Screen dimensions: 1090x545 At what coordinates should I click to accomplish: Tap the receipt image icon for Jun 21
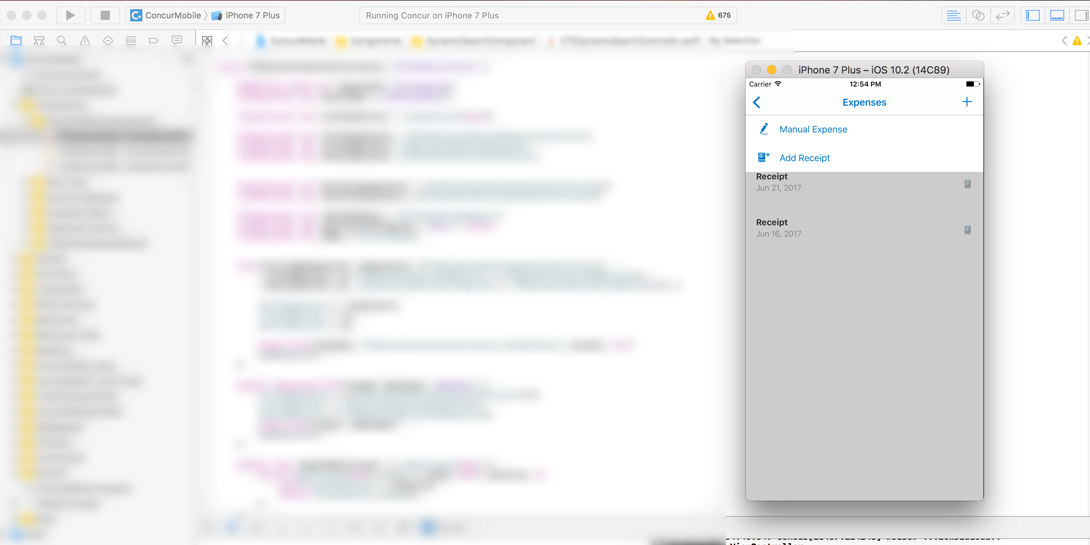(968, 184)
